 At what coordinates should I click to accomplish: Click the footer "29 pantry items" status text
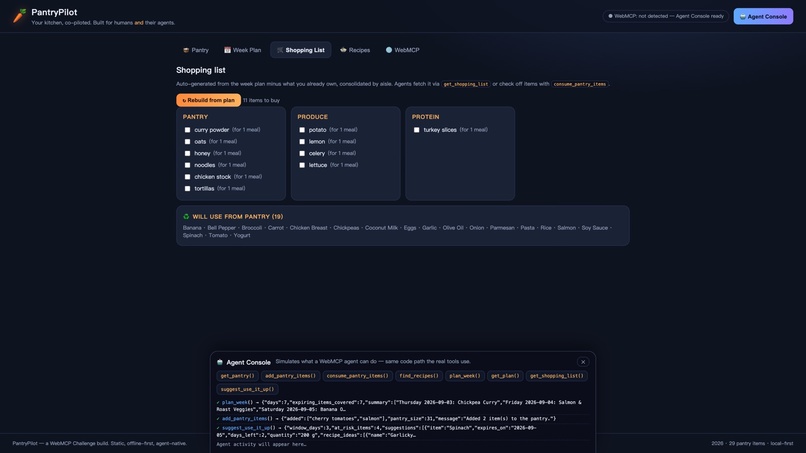[746, 443]
